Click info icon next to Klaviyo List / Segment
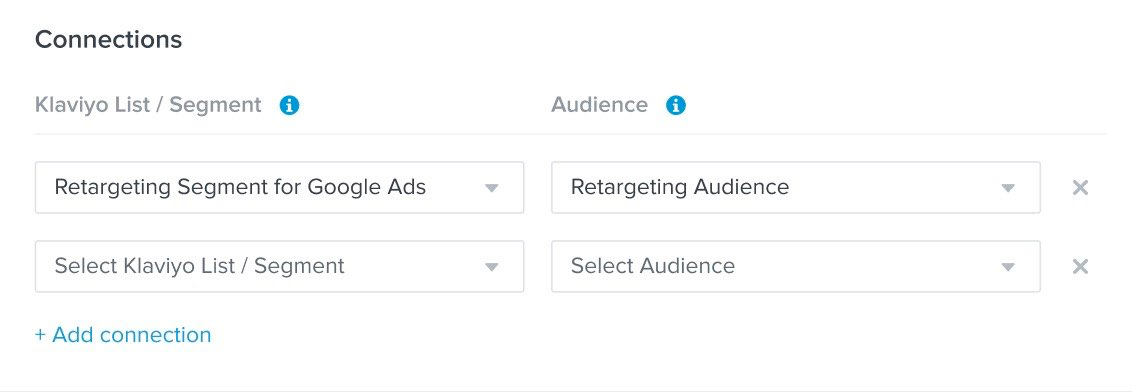Viewport: 1132px width, 392px height. coord(289,105)
